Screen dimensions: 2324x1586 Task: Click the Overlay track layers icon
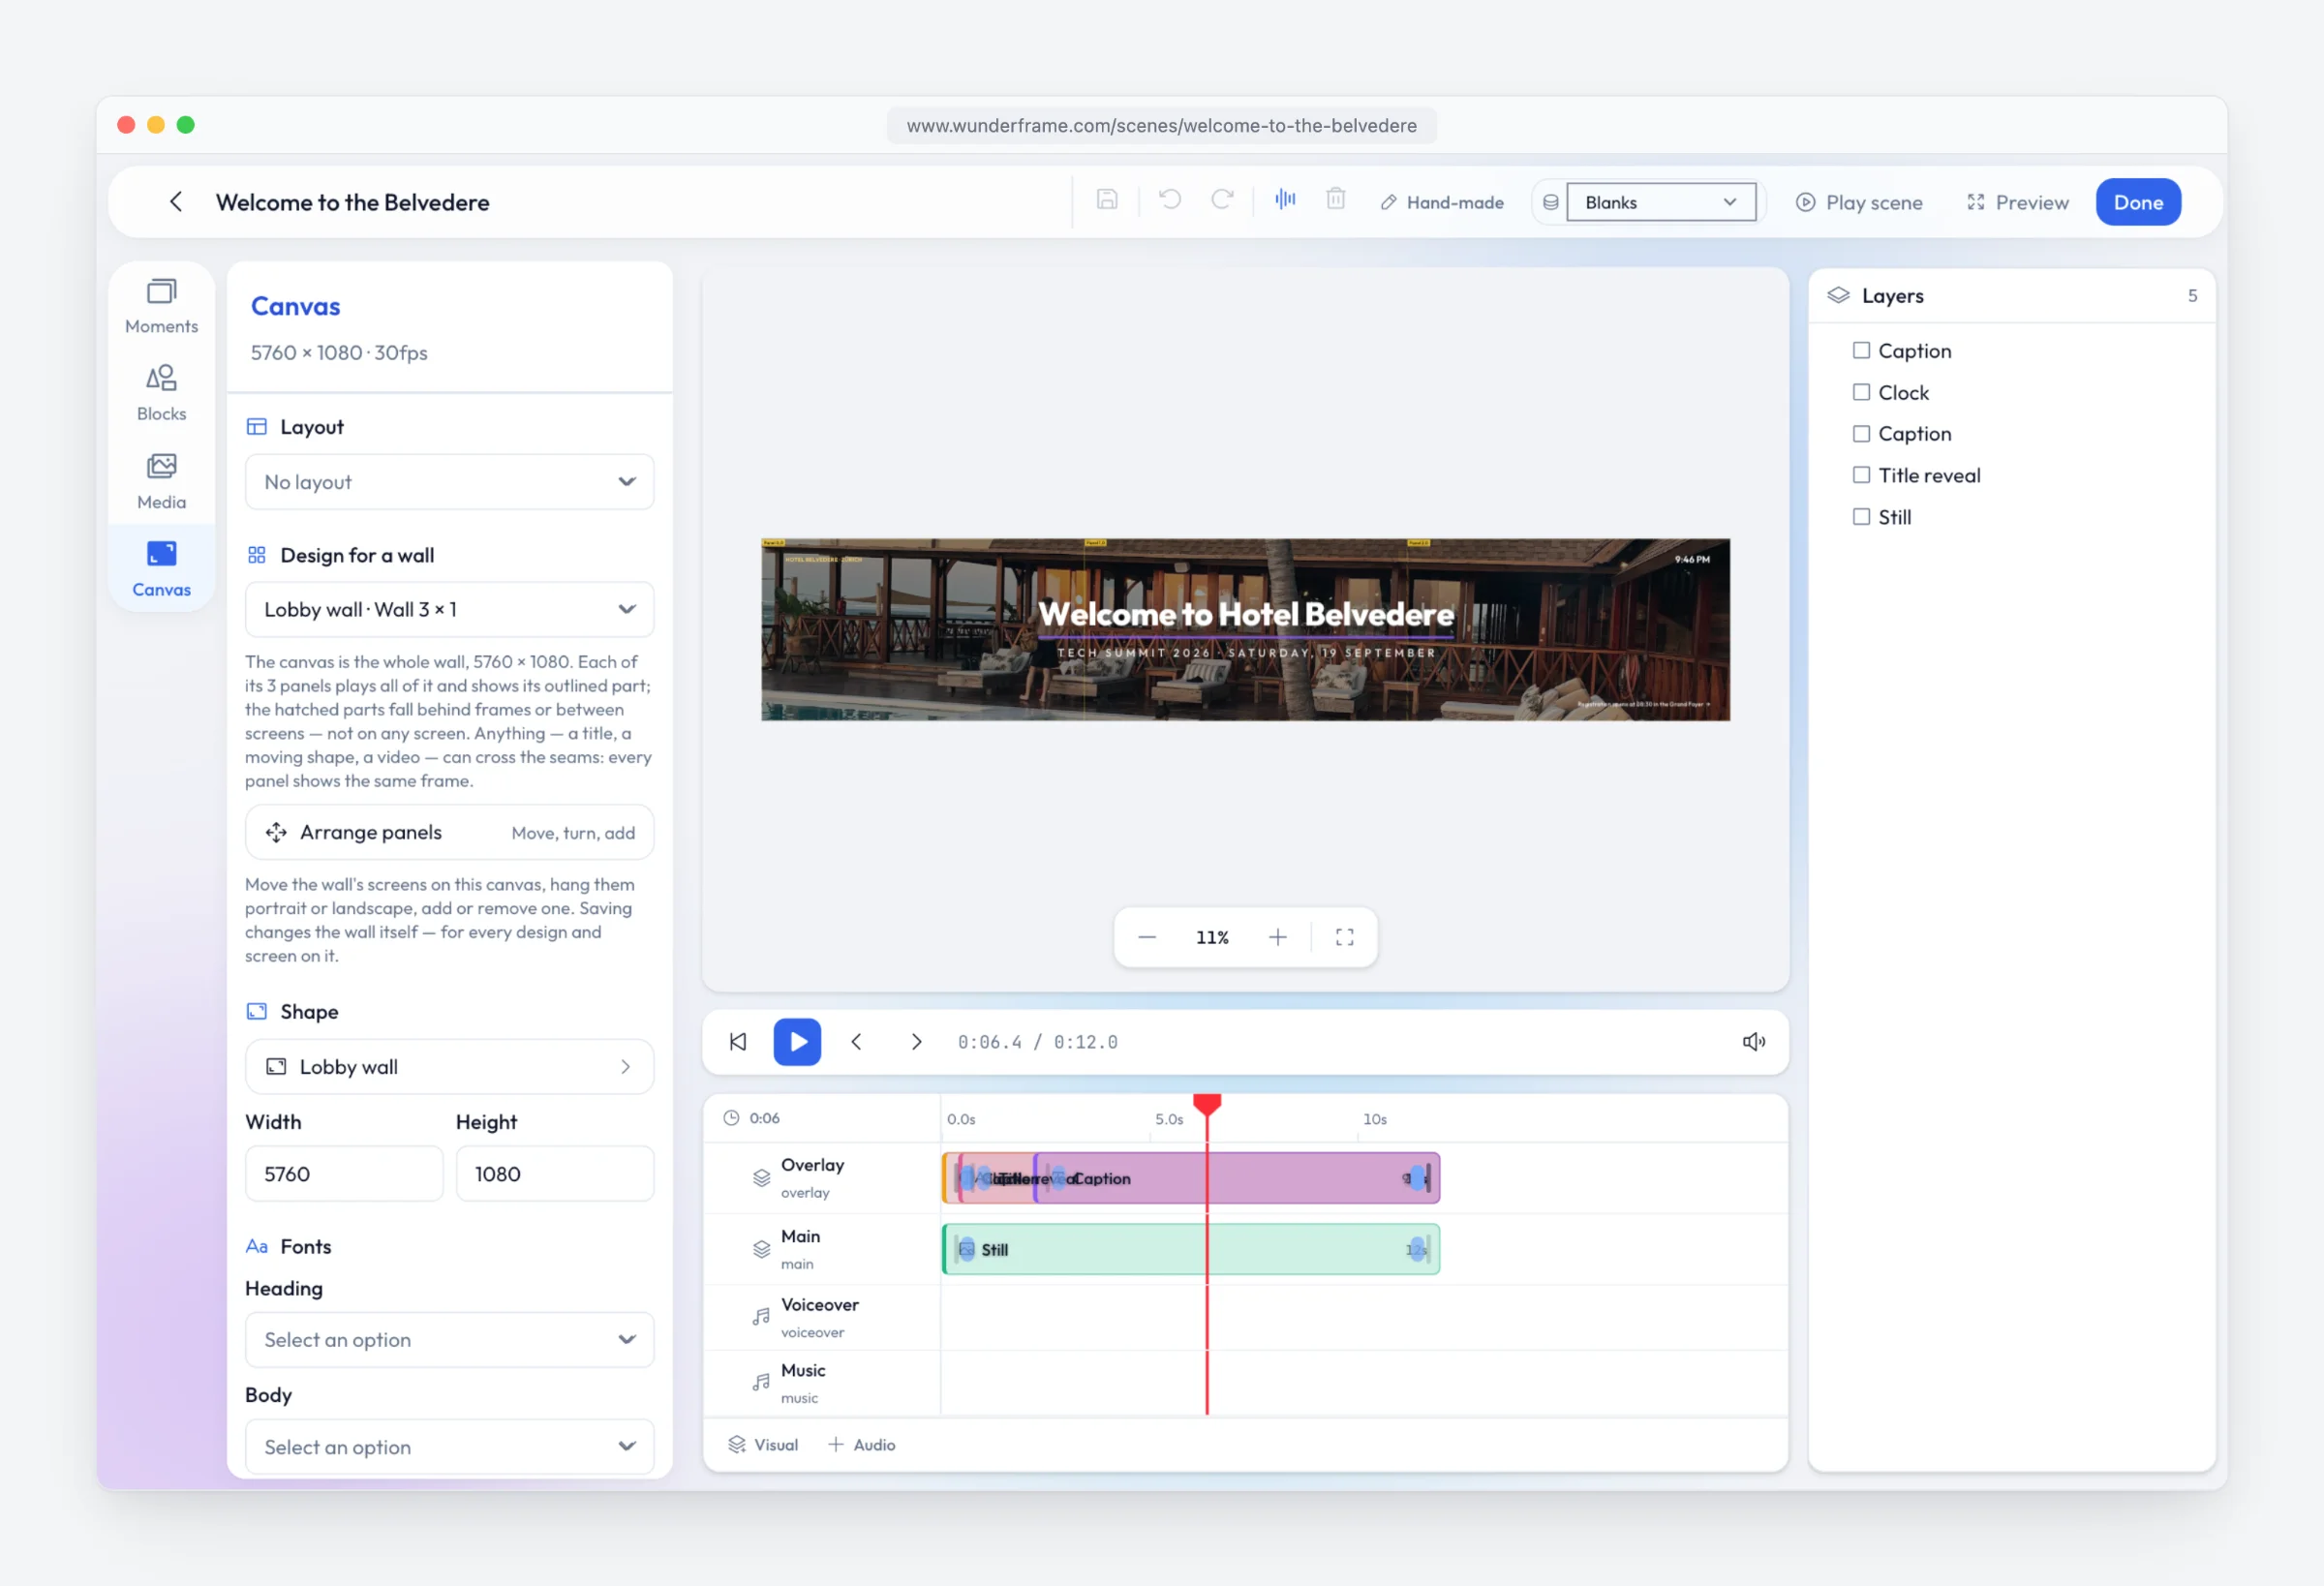[761, 1178]
